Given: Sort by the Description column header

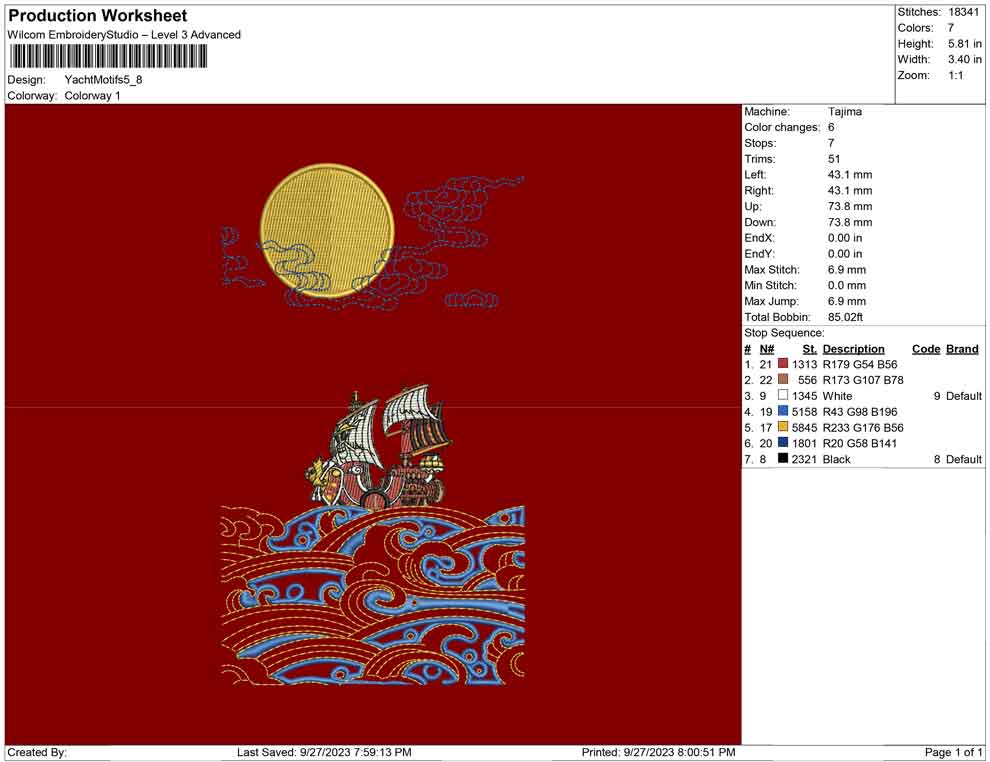Looking at the screenshot, I should tap(854, 348).
